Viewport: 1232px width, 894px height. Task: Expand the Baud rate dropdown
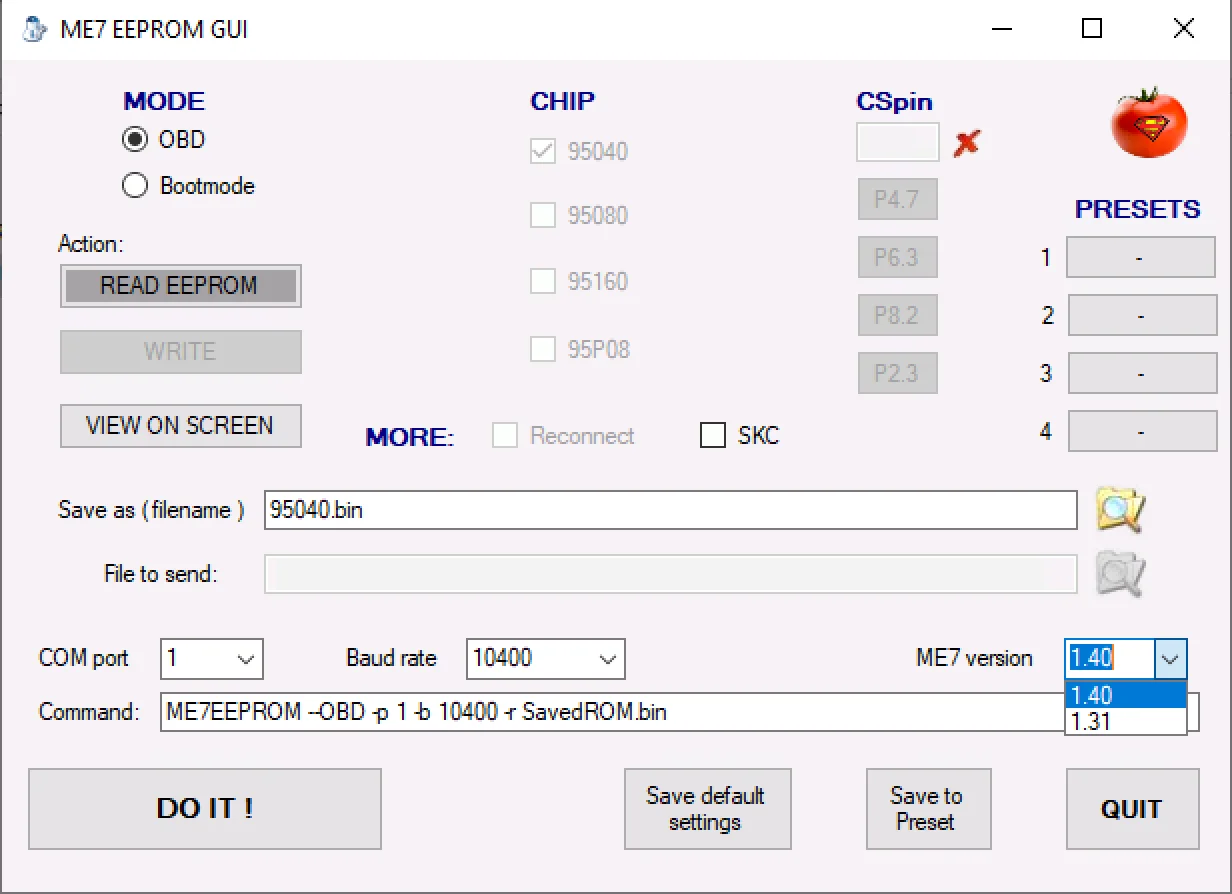pos(606,659)
